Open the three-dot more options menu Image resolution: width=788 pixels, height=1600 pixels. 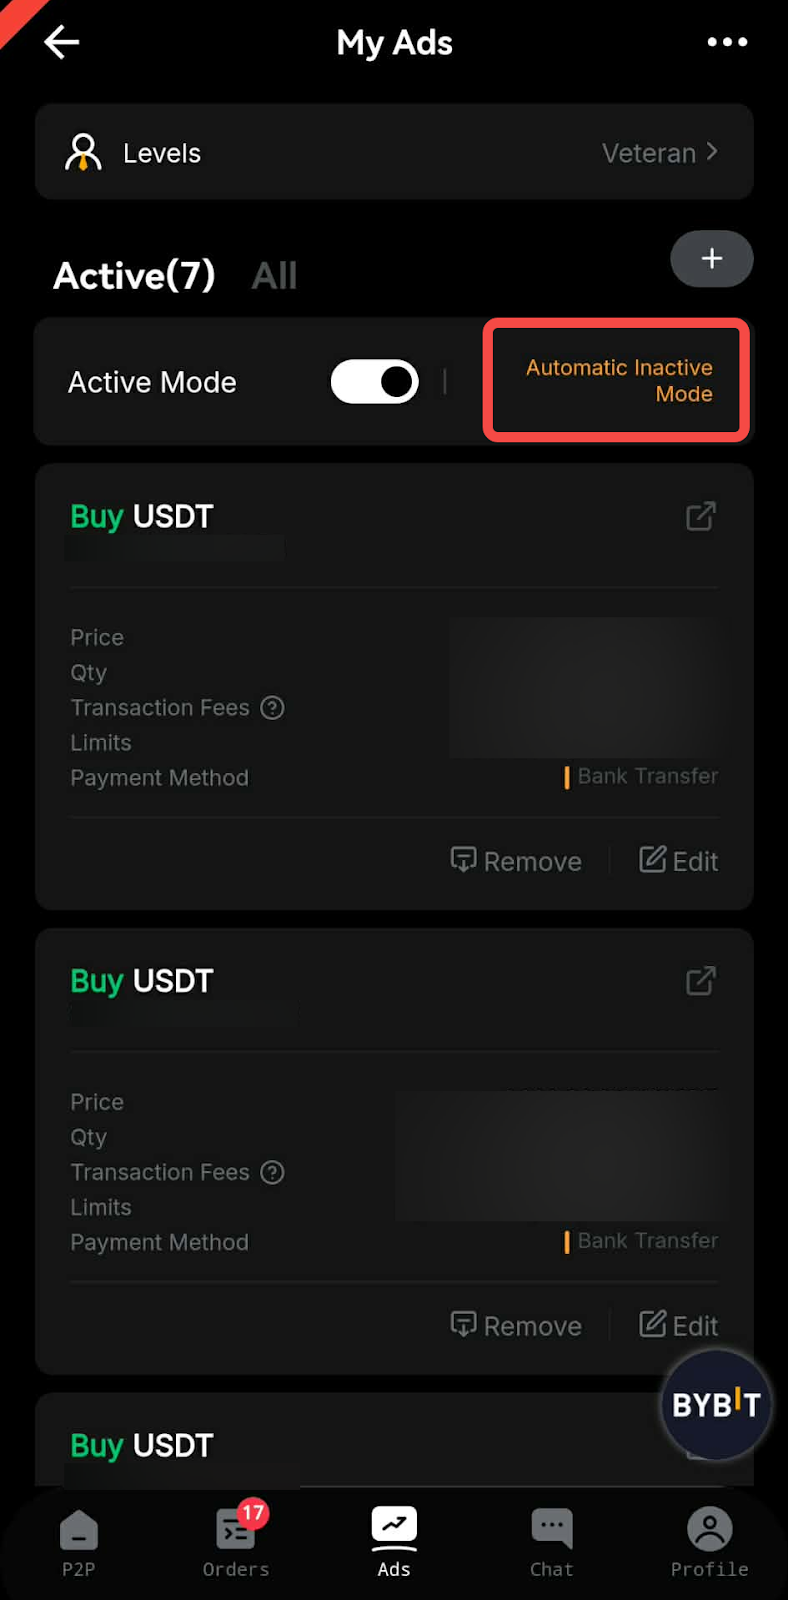click(x=727, y=42)
